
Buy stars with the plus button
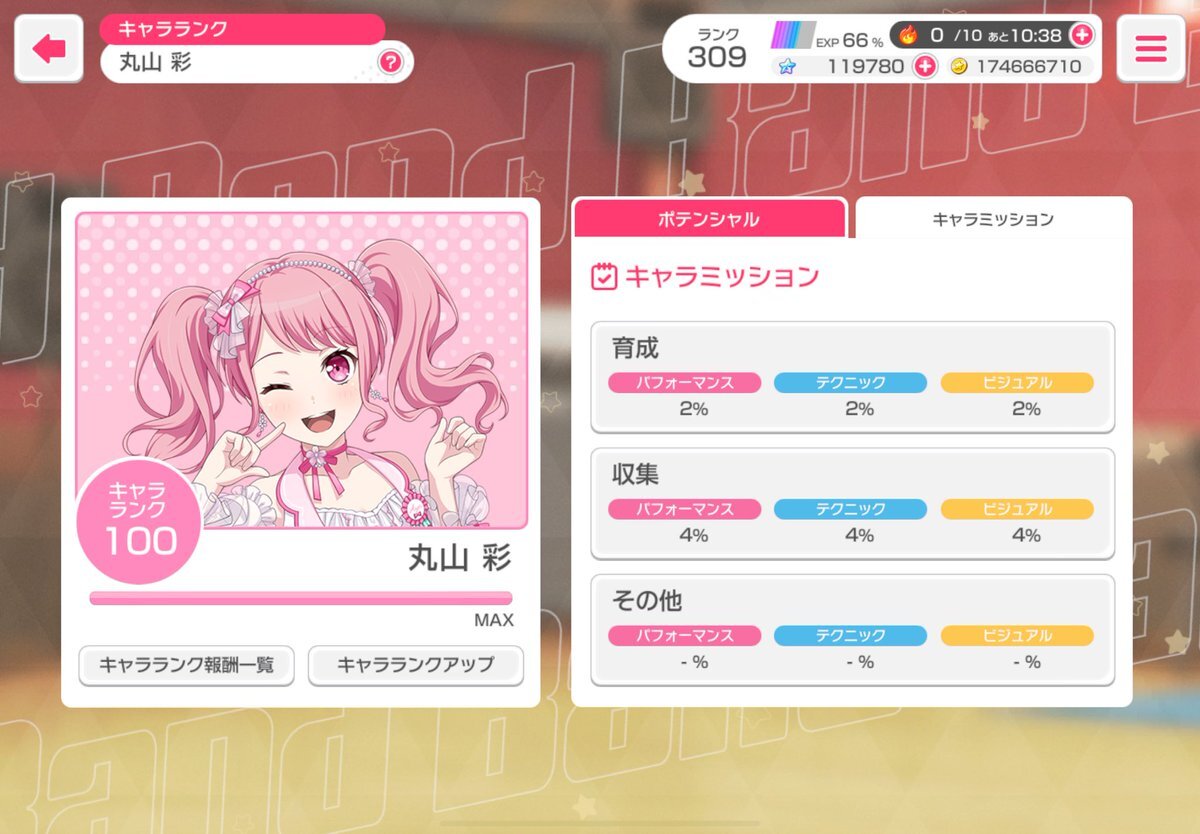pos(925,67)
